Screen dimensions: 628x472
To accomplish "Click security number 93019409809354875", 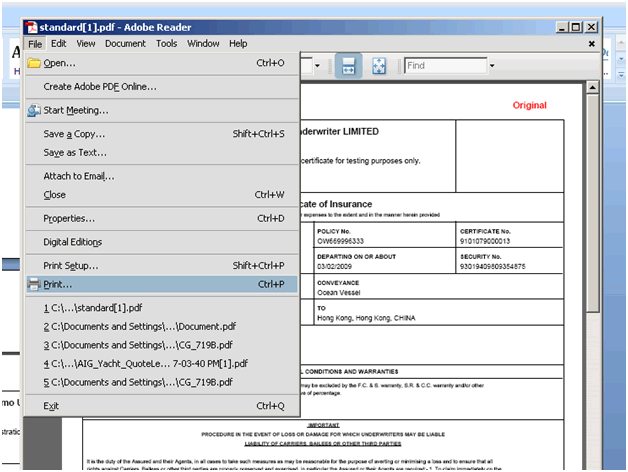I will 493,266.
